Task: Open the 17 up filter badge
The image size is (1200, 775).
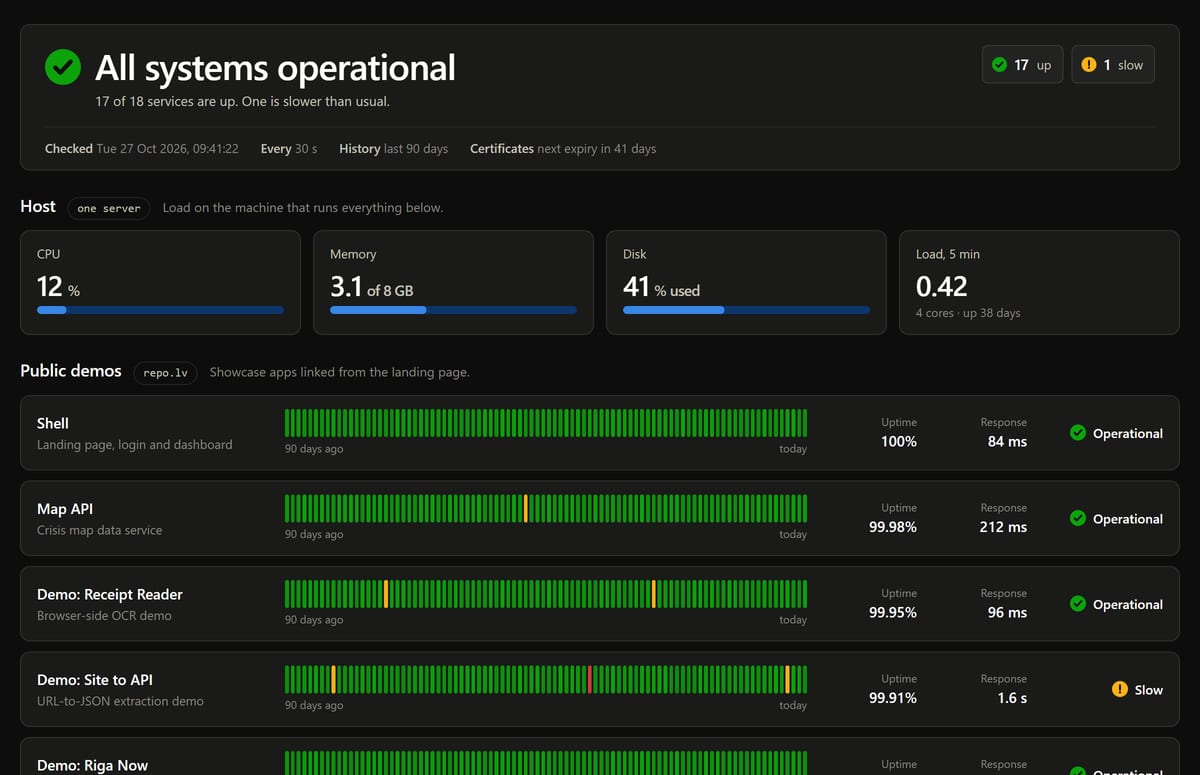Action: [1022, 65]
